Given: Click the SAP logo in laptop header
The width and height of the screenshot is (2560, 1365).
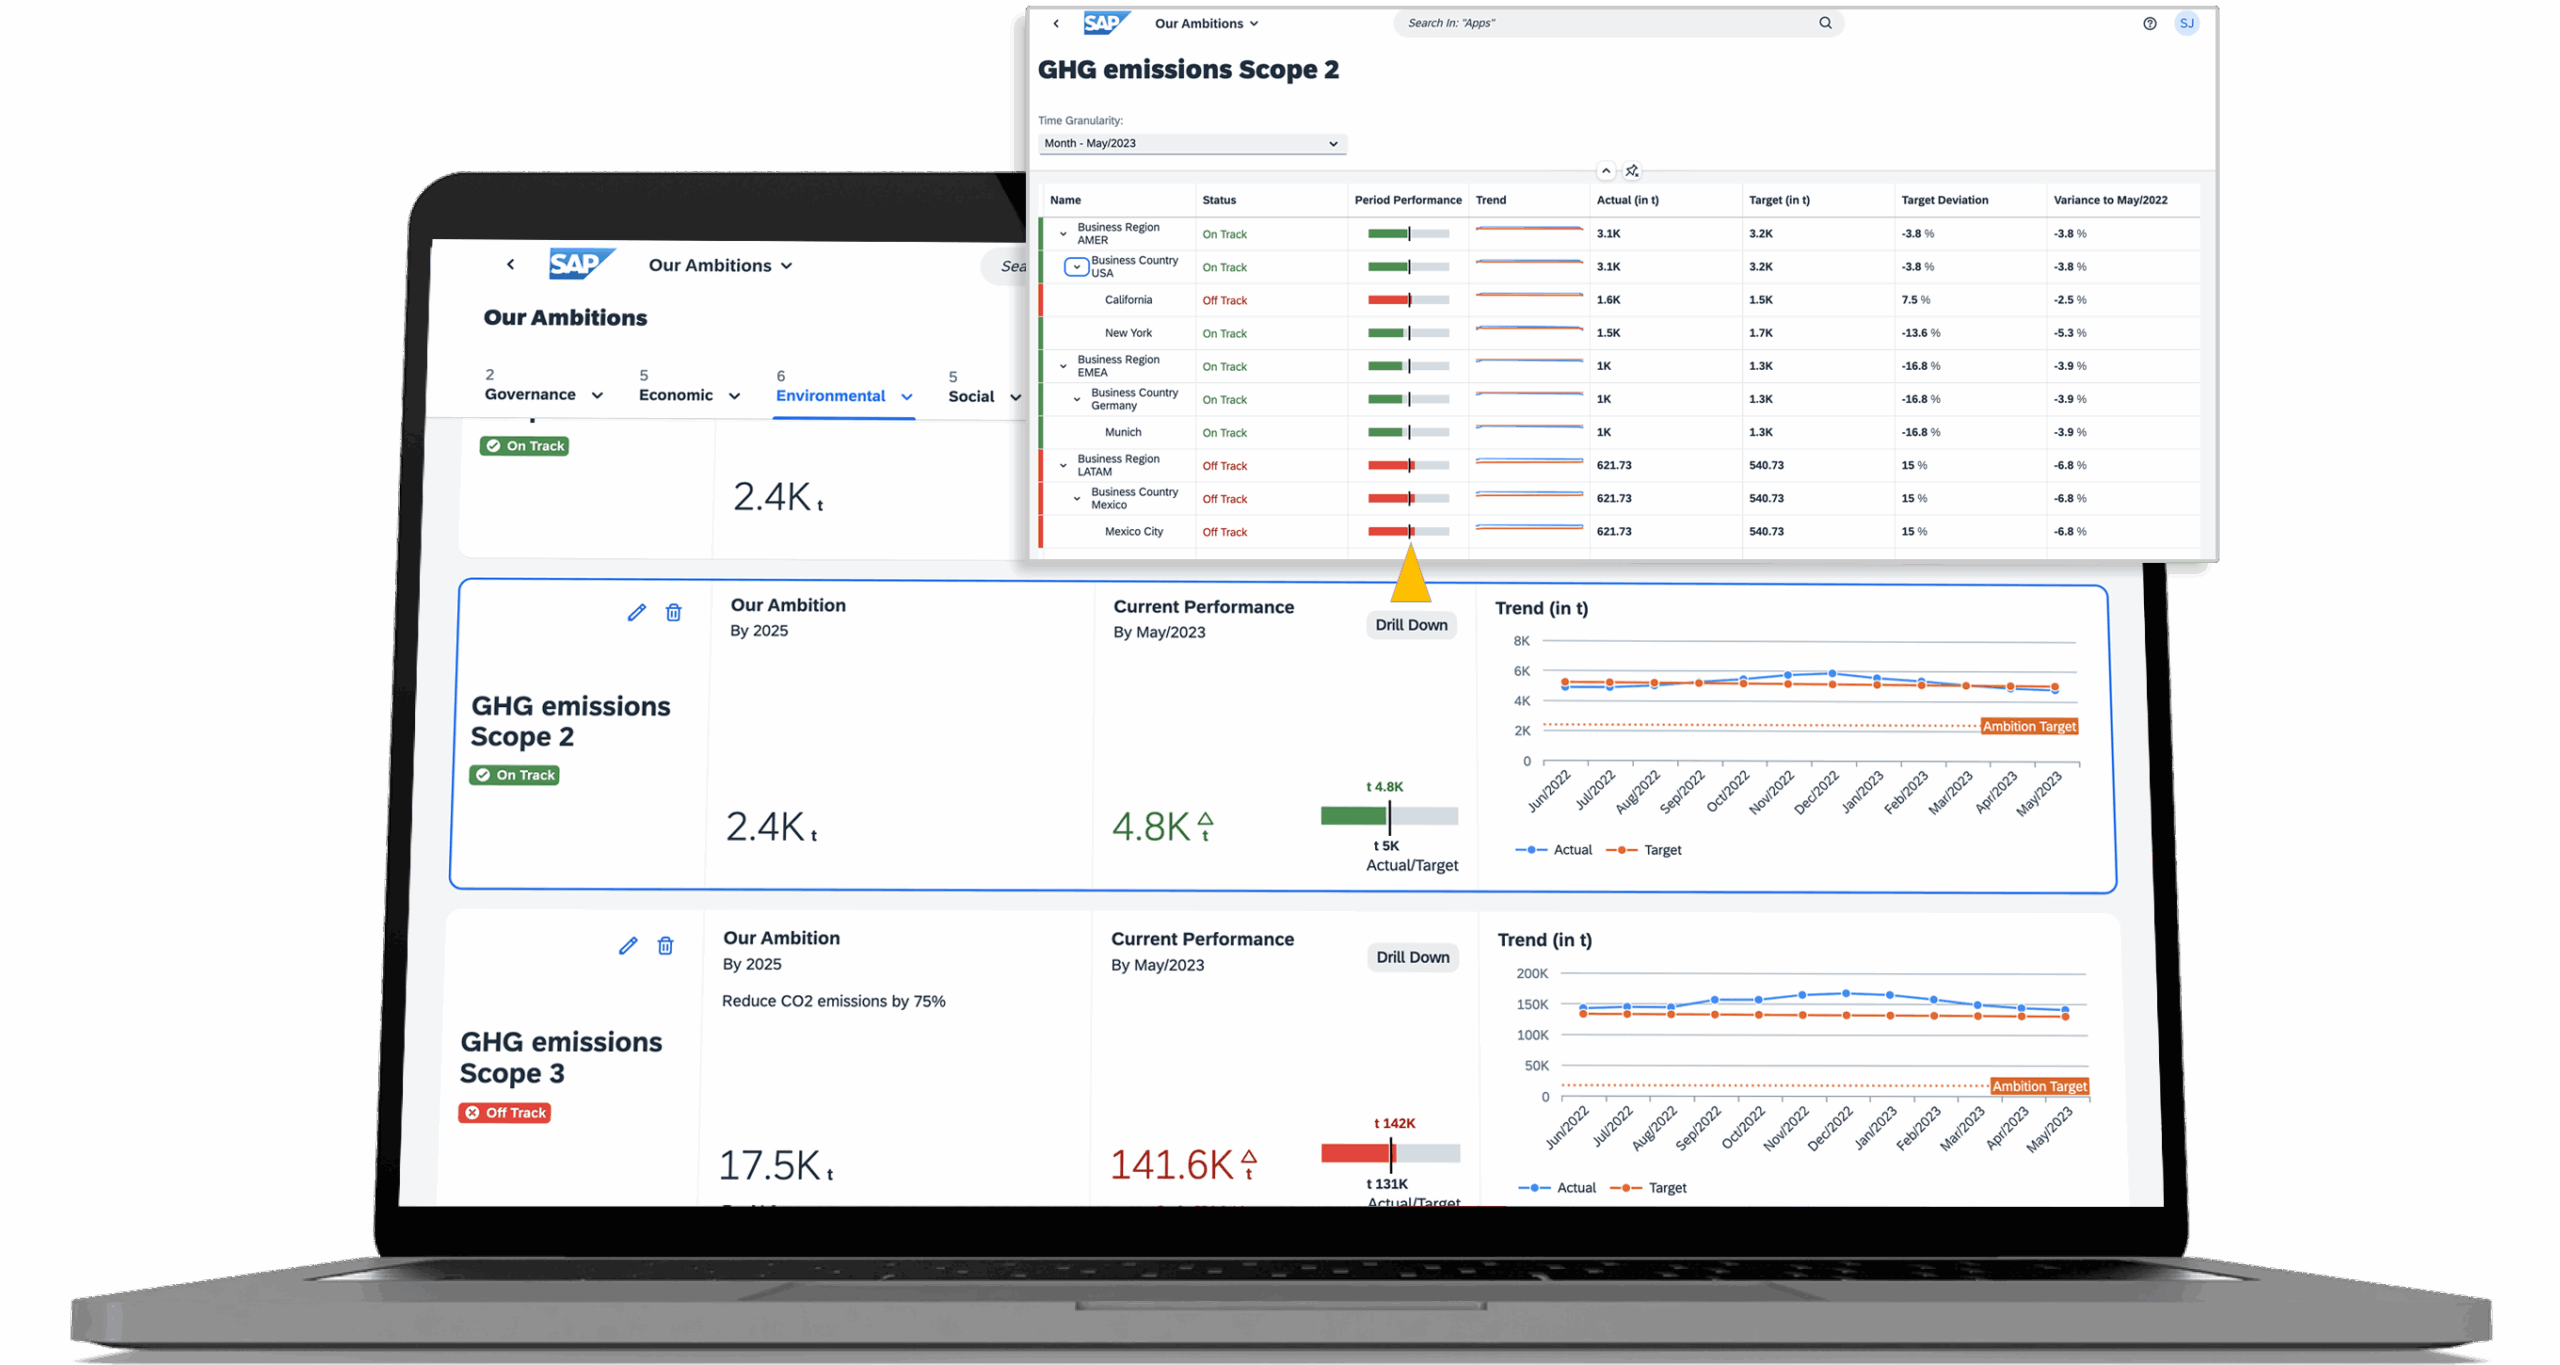Looking at the screenshot, I should [x=580, y=264].
